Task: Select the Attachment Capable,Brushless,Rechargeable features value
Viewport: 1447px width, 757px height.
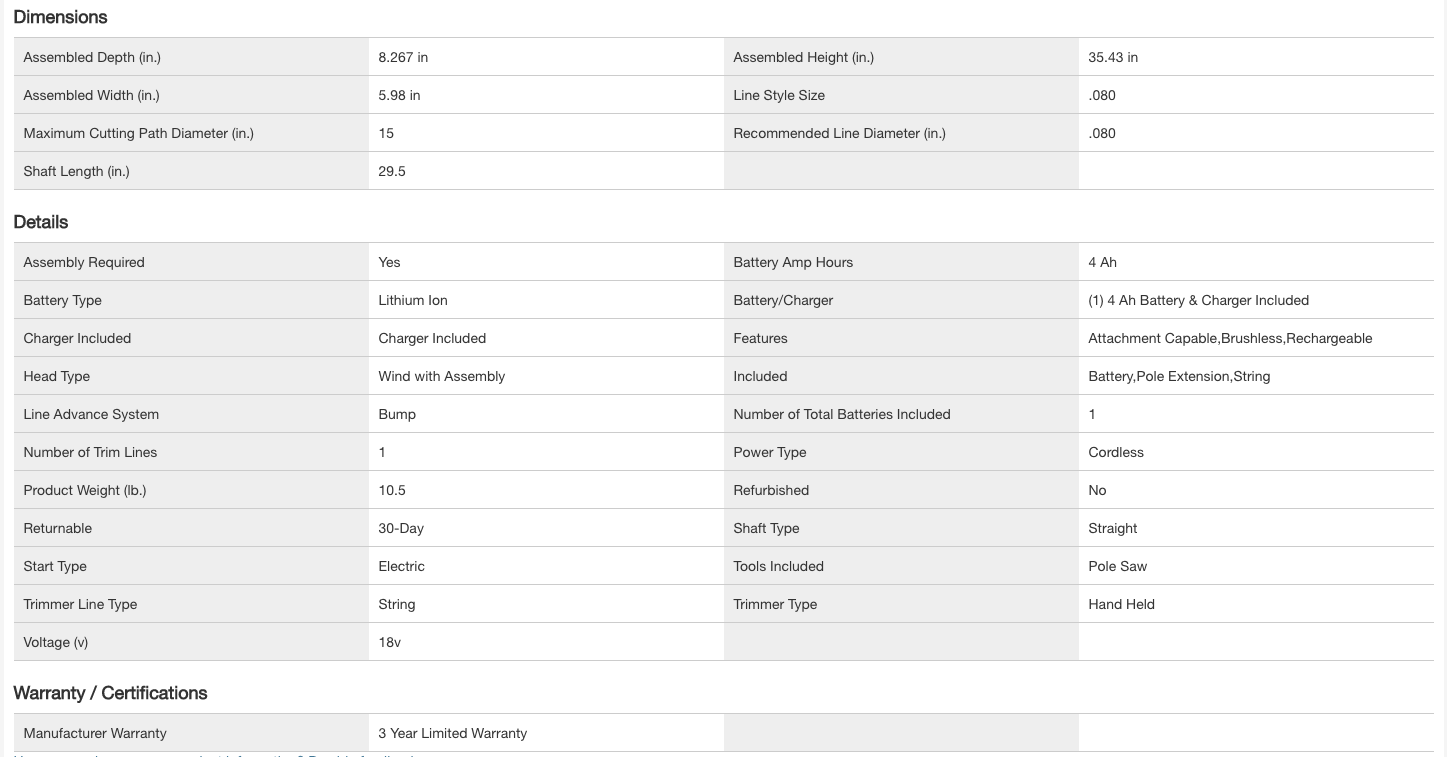Action: pos(1230,339)
